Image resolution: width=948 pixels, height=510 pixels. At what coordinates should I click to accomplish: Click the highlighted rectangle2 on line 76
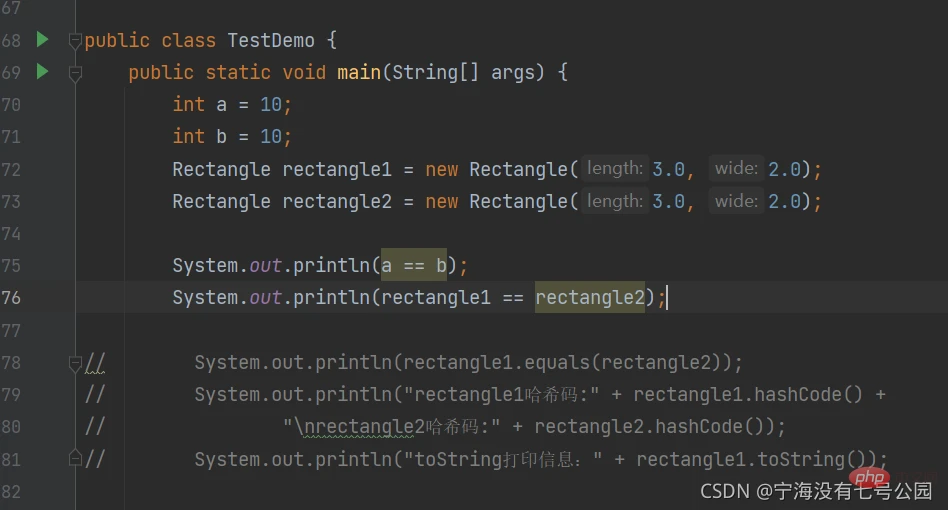coord(589,297)
